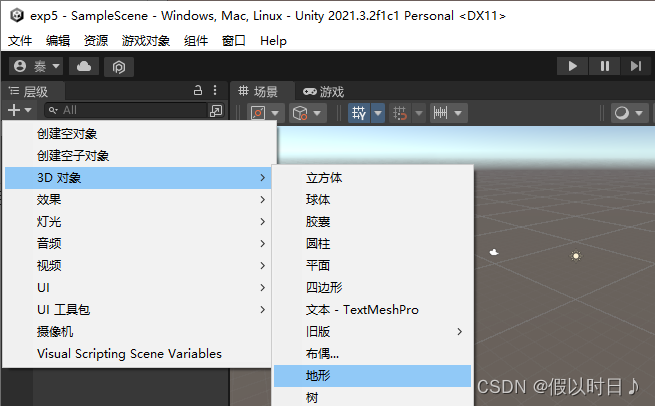Open hierarchy search in window icon
Image resolution: width=655 pixels, height=406 pixels.
tap(216, 111)
